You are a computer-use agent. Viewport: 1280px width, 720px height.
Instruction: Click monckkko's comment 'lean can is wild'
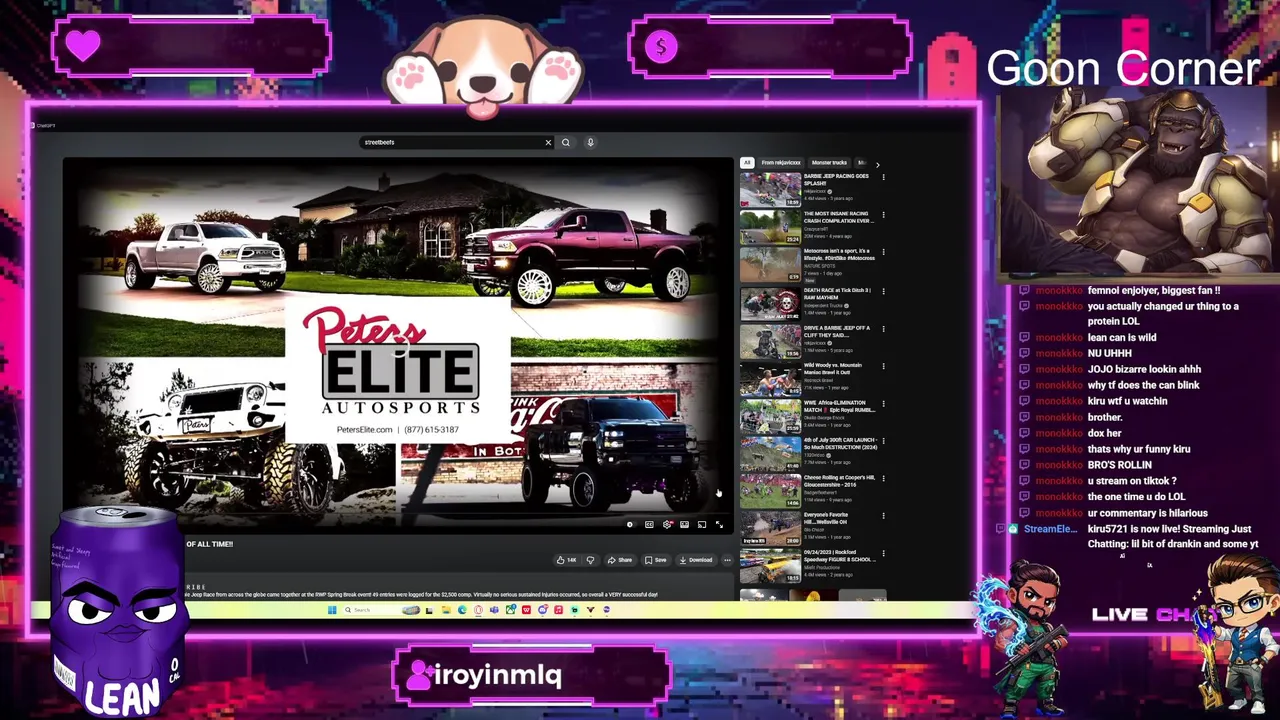coord(1122,338)
